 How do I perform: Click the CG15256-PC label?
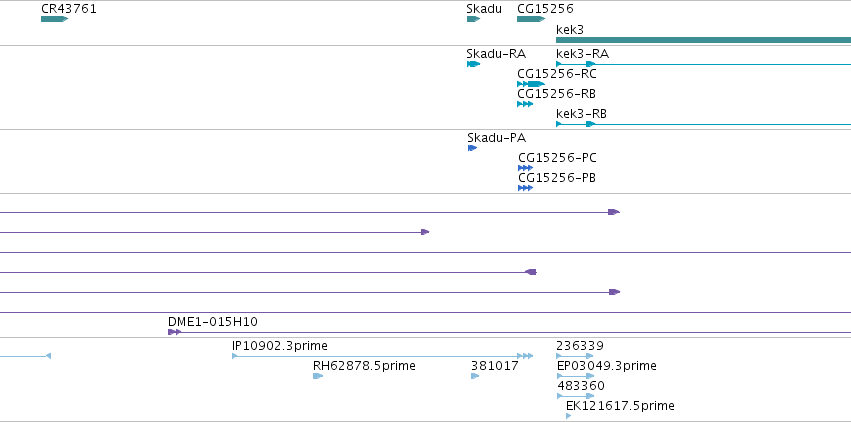[557, 158]
